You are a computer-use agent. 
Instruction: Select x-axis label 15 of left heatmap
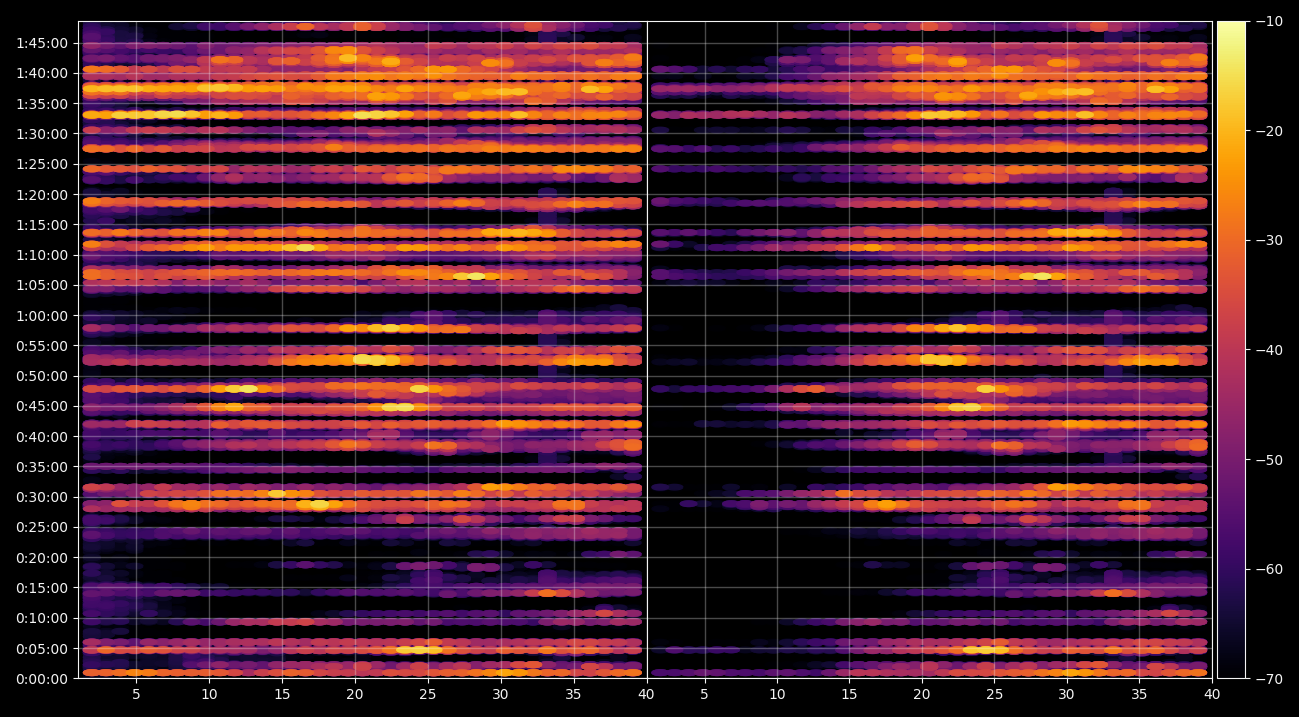click(281, 694)
